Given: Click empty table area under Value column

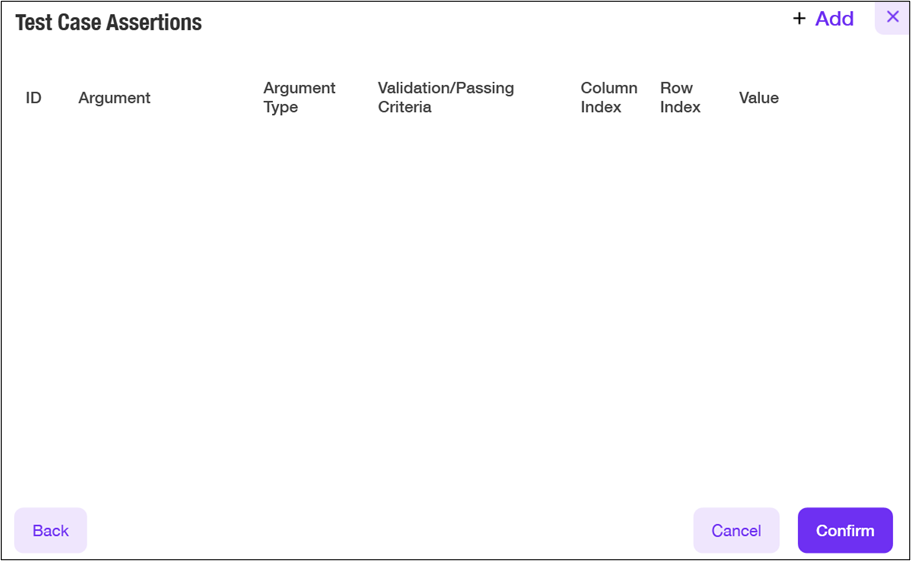Looking at the screenshot, I should point(758,250).
